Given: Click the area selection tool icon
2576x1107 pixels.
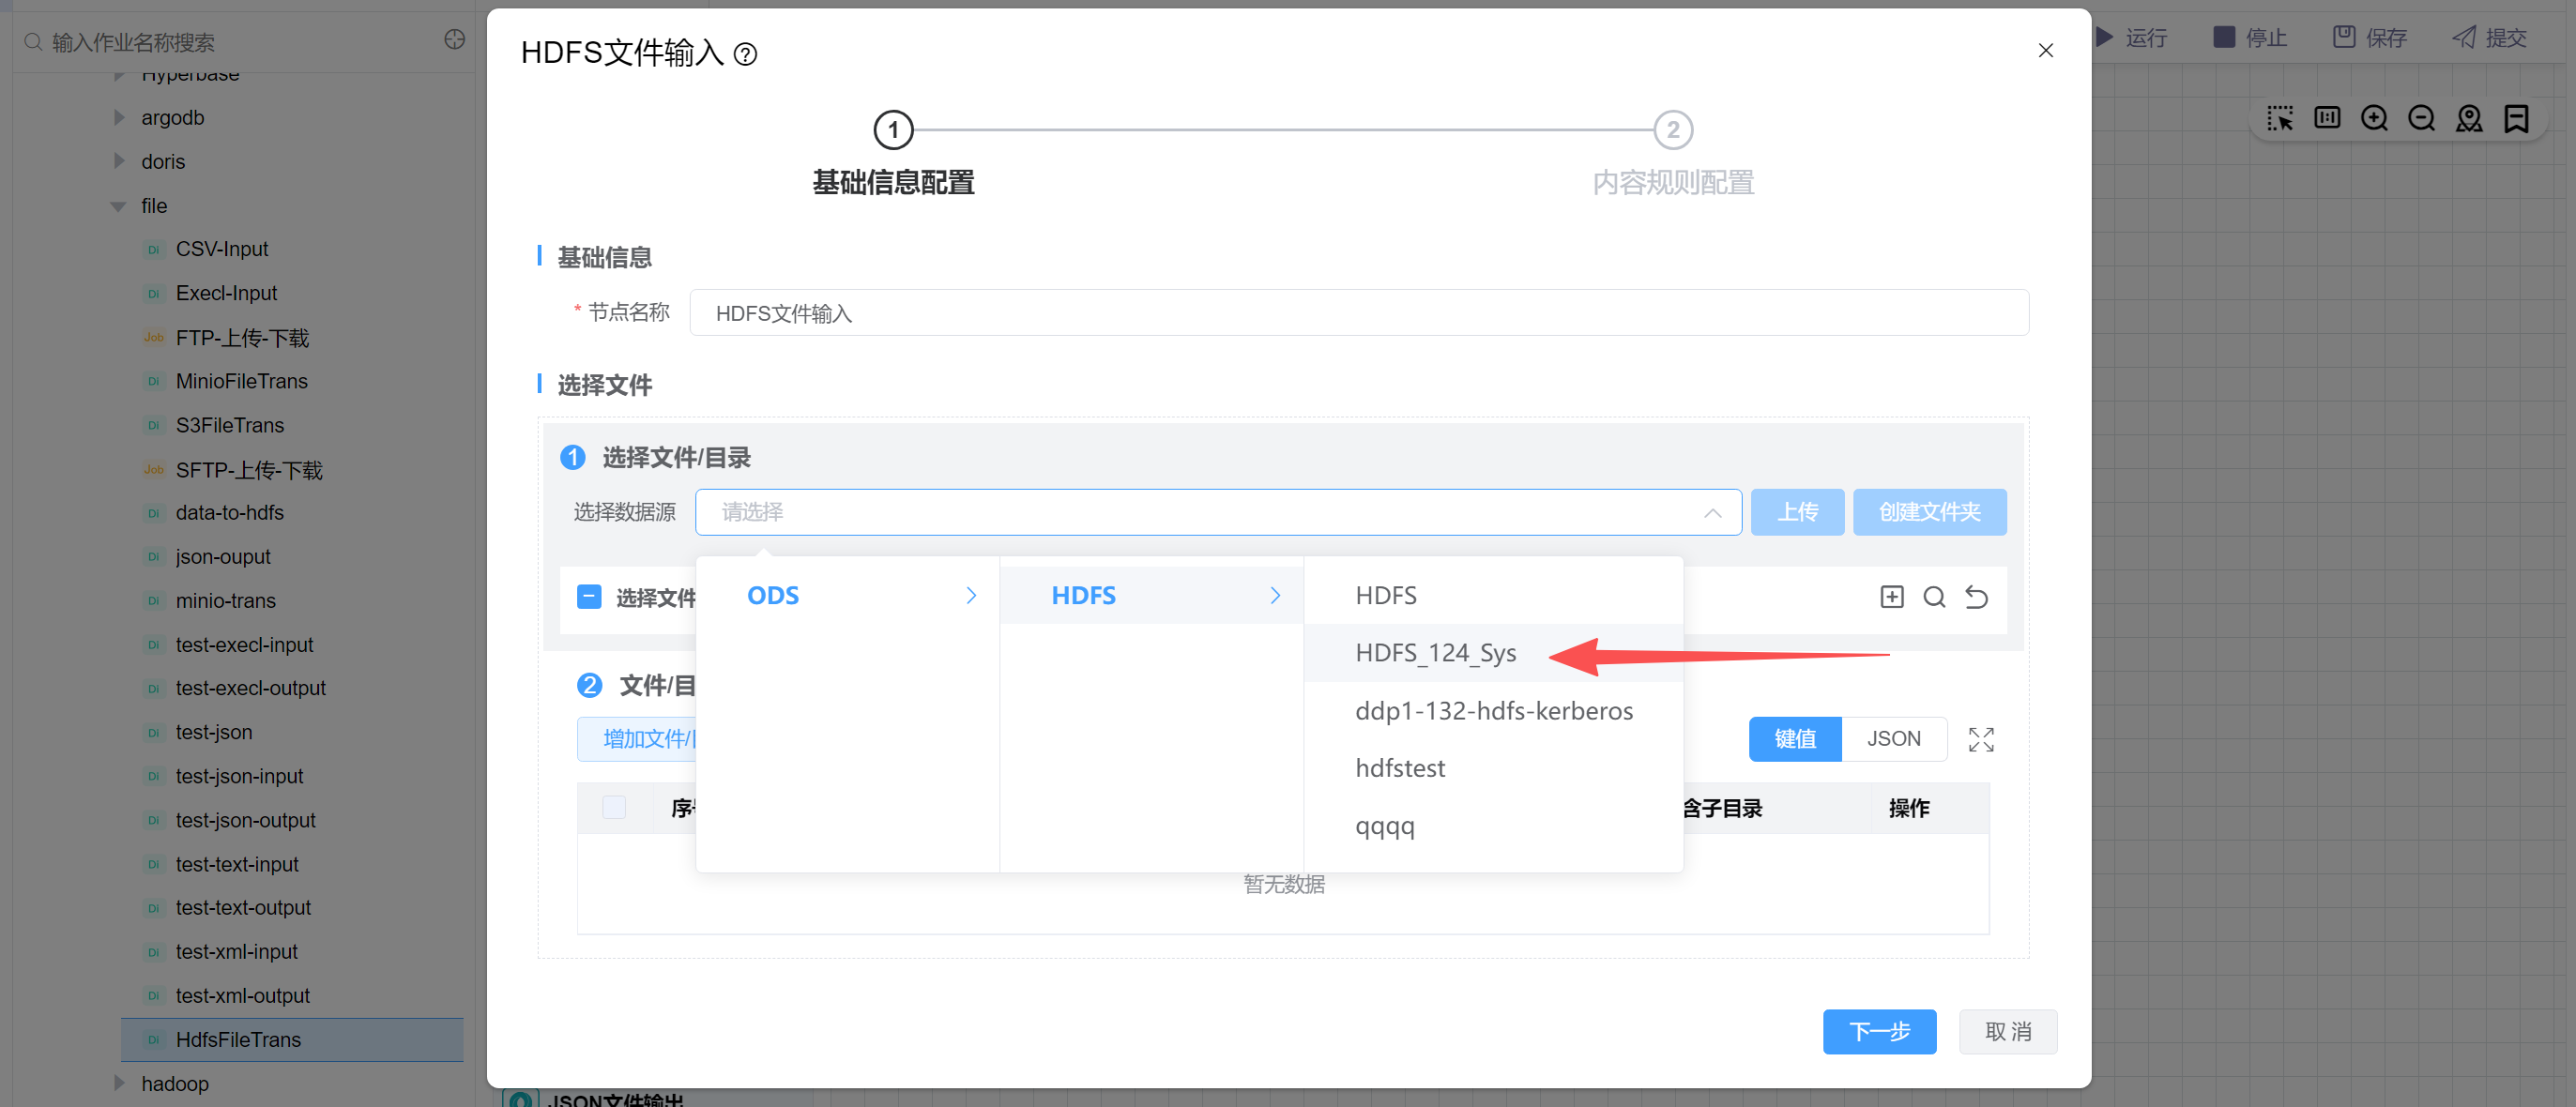Looking at the screenshot, I should [2279, 118].
